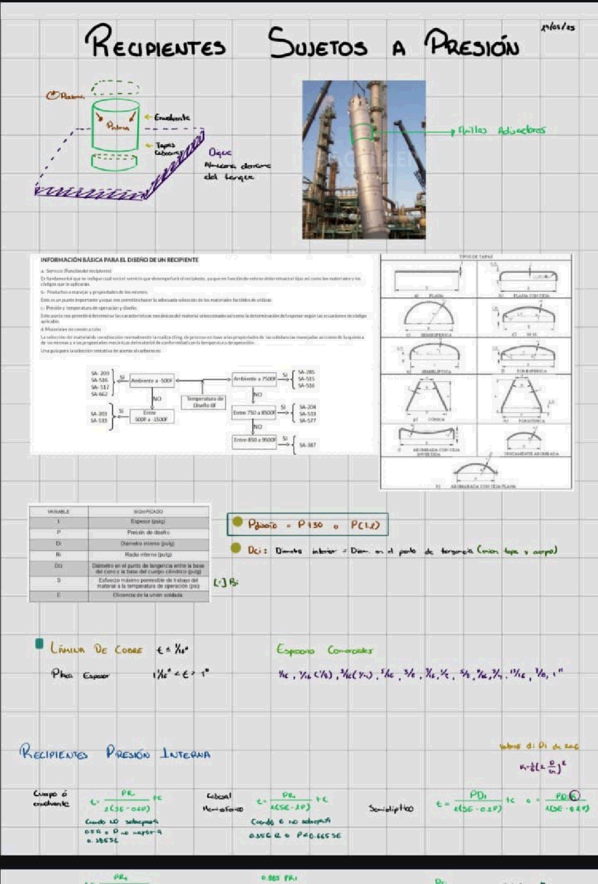Click the Semielíptico thickness formula with PDi
Viewport: 598px width, 884px height.
click(475, 802)
